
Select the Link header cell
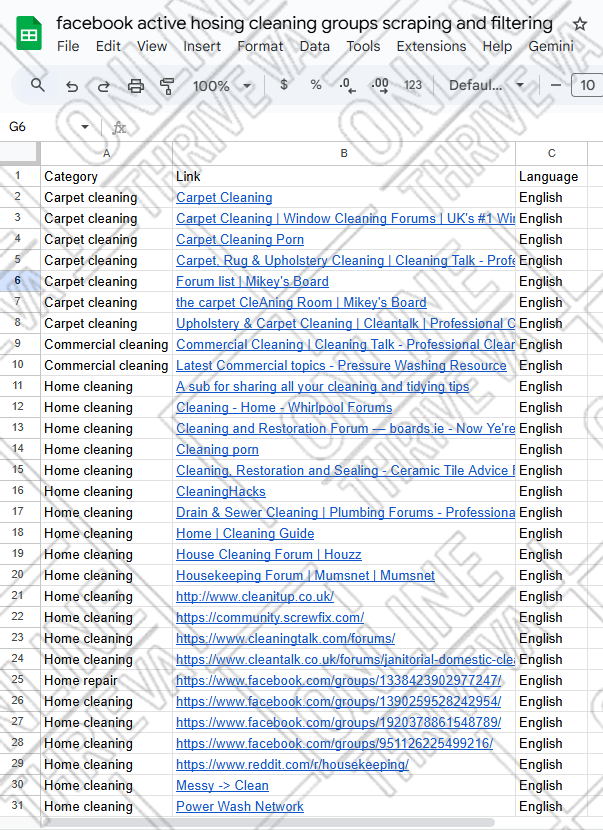[x=344, y=176]
